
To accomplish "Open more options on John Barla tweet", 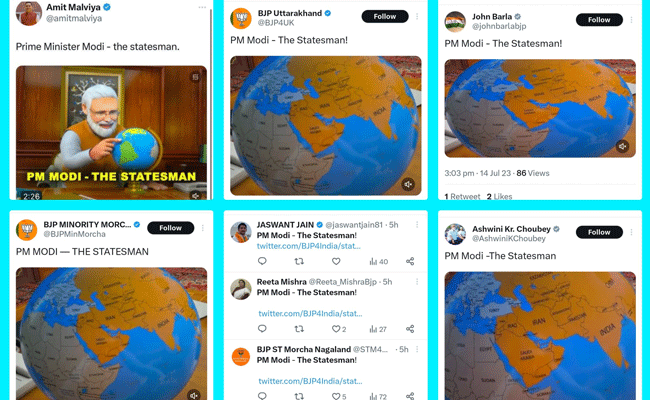I will click(x=631, y=20).
